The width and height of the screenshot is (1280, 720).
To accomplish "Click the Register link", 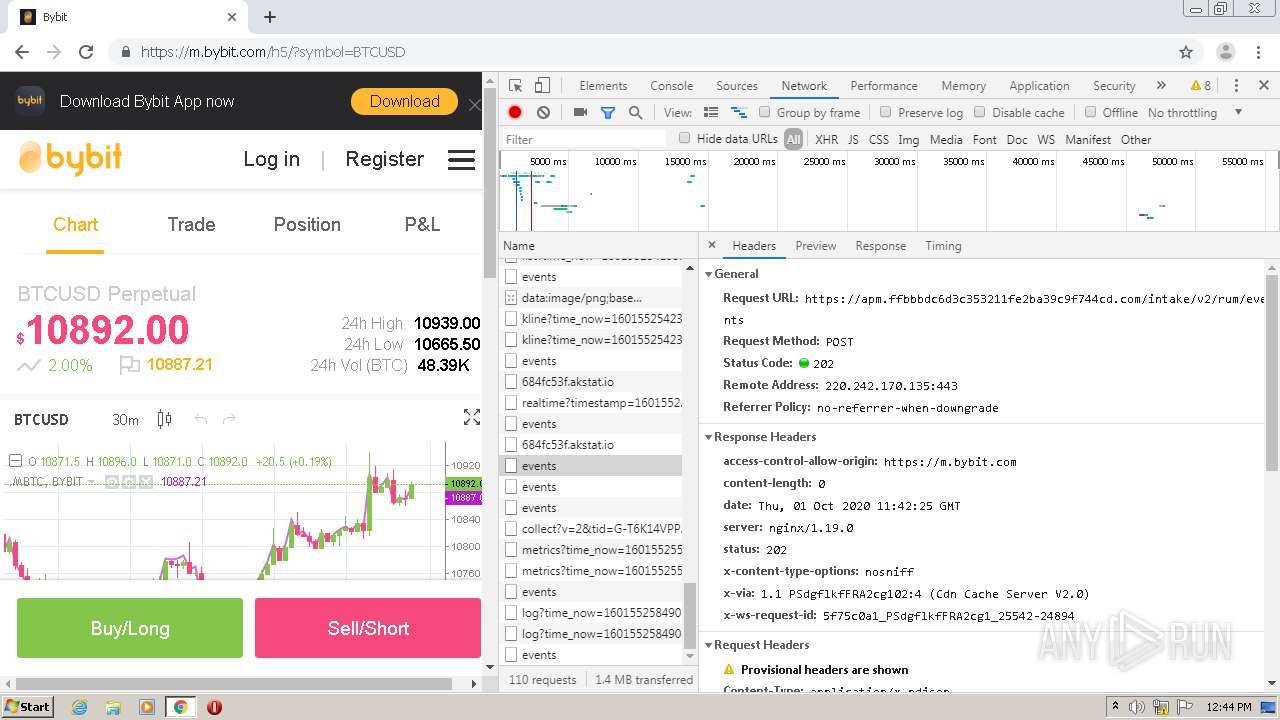I will click(384, 160).
